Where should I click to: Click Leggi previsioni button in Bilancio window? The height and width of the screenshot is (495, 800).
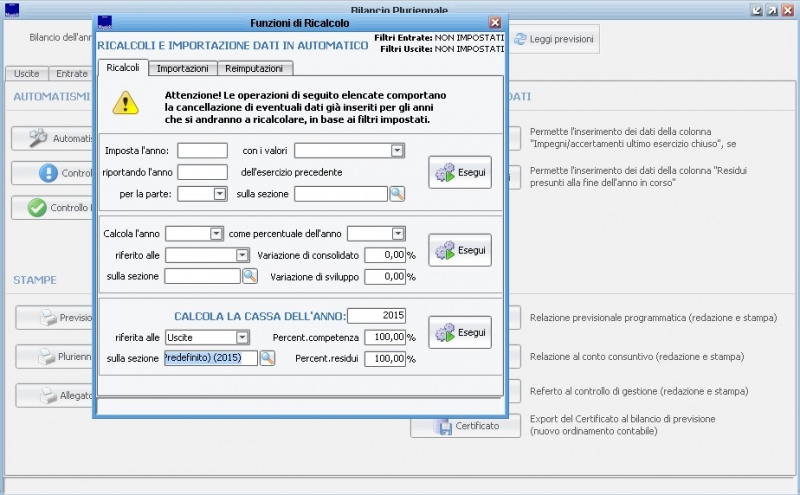tap(554, 39)
